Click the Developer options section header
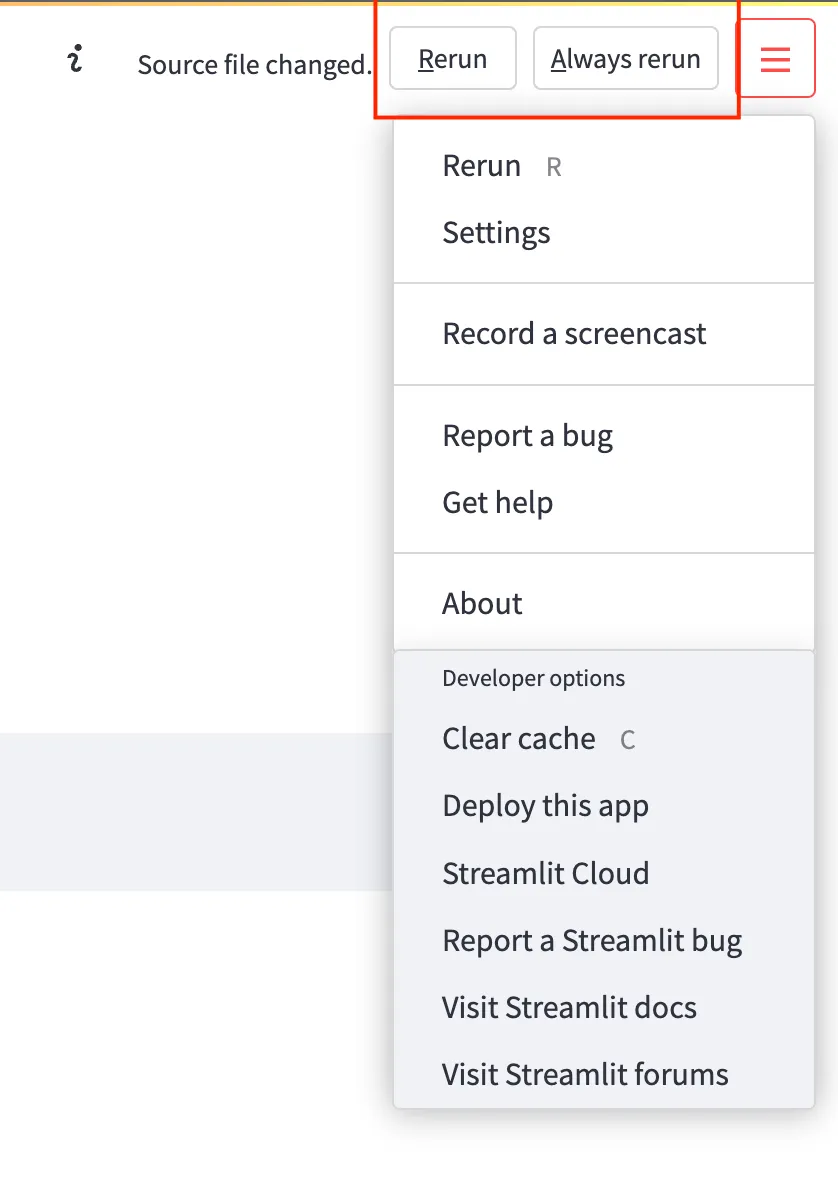 [533, 679]
